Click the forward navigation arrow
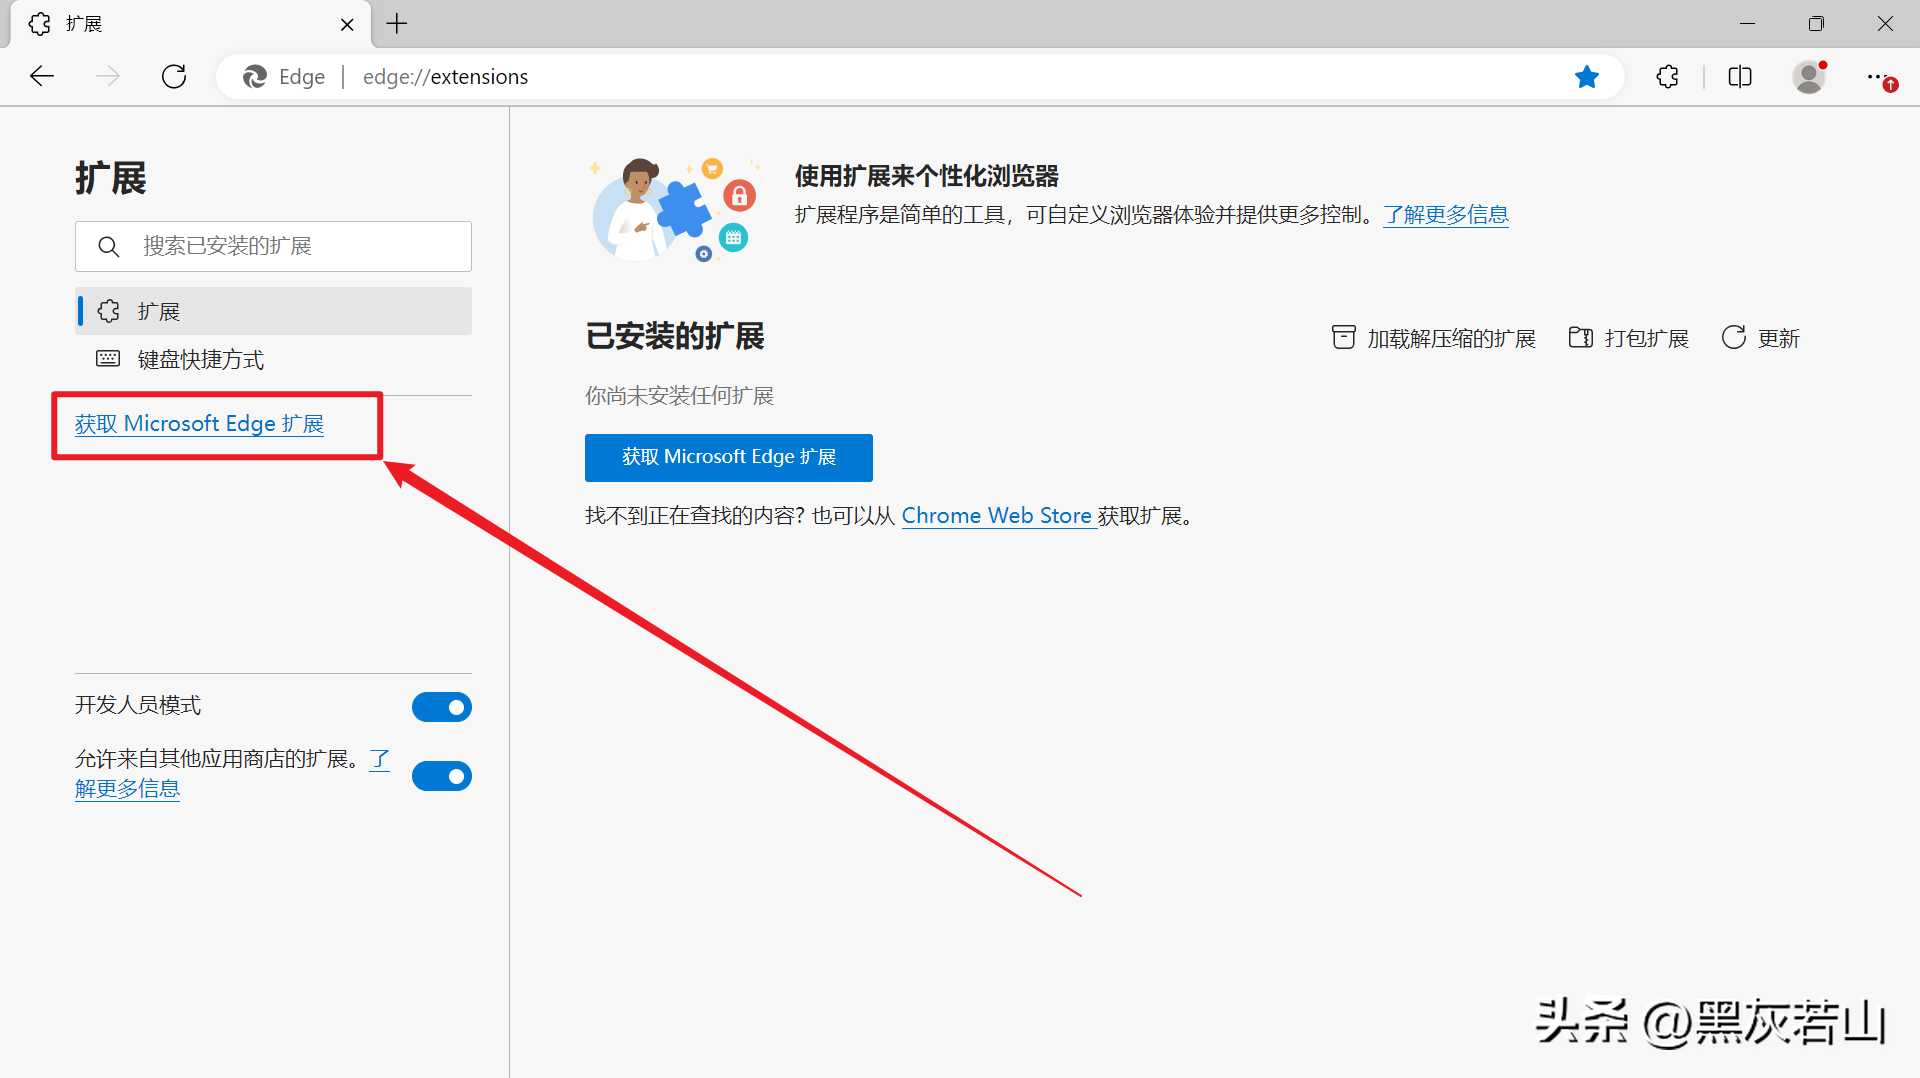 [x=108, y=76]
